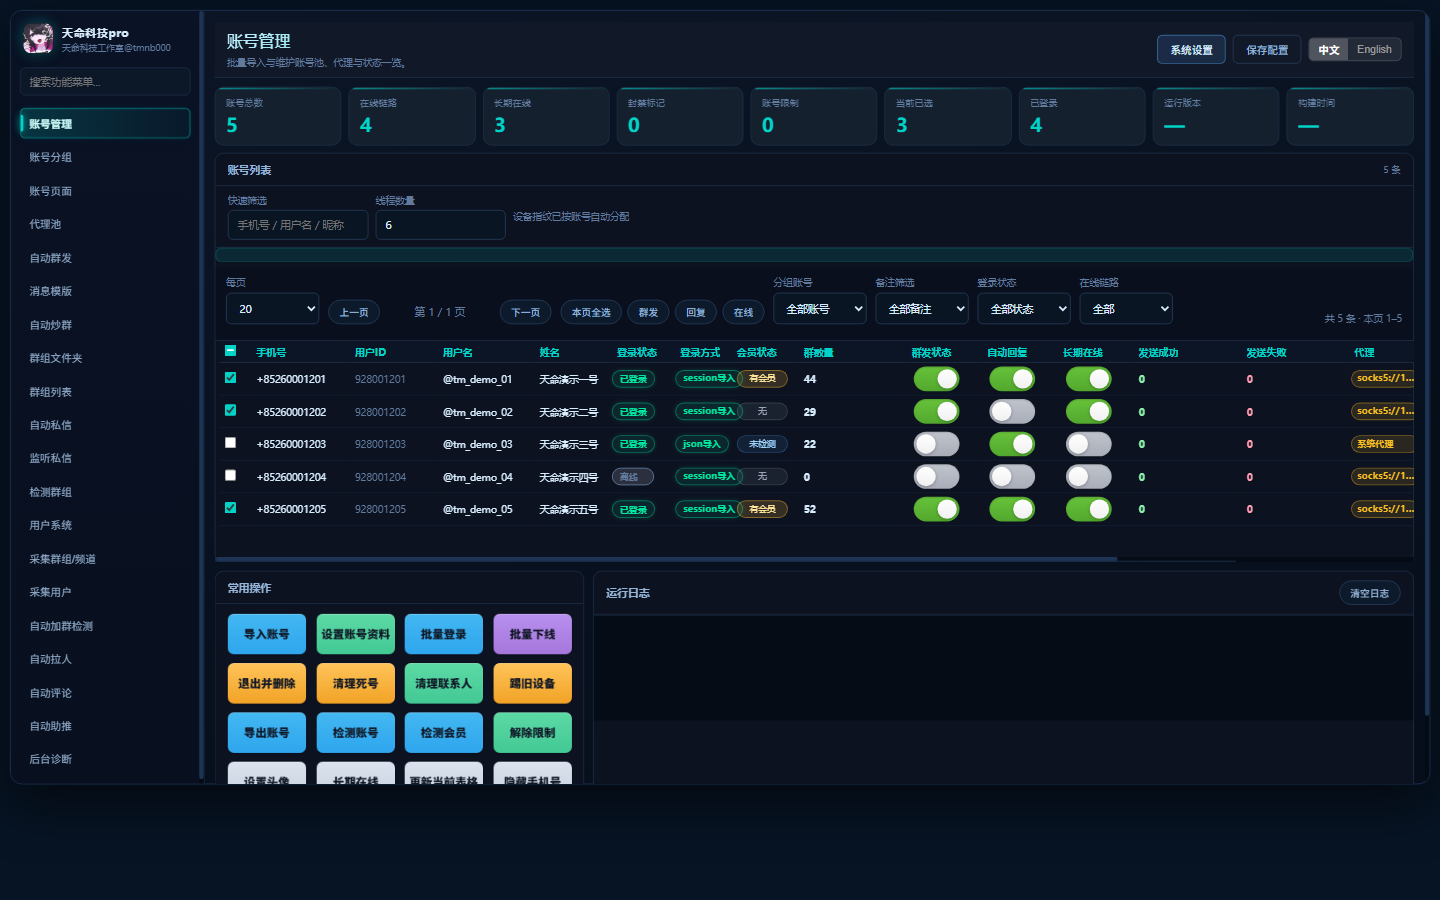Click the 保存配置 button
The image size is (1440, 900).
pyautogui.click(x=1267, y=50)
